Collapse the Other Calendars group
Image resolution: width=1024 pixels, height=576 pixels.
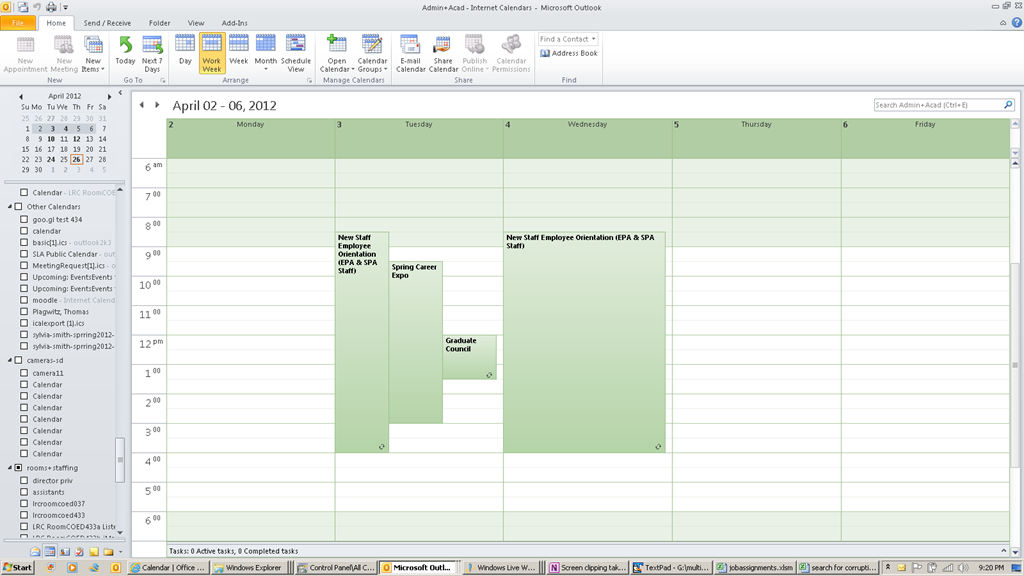click(x=10, y=207)
